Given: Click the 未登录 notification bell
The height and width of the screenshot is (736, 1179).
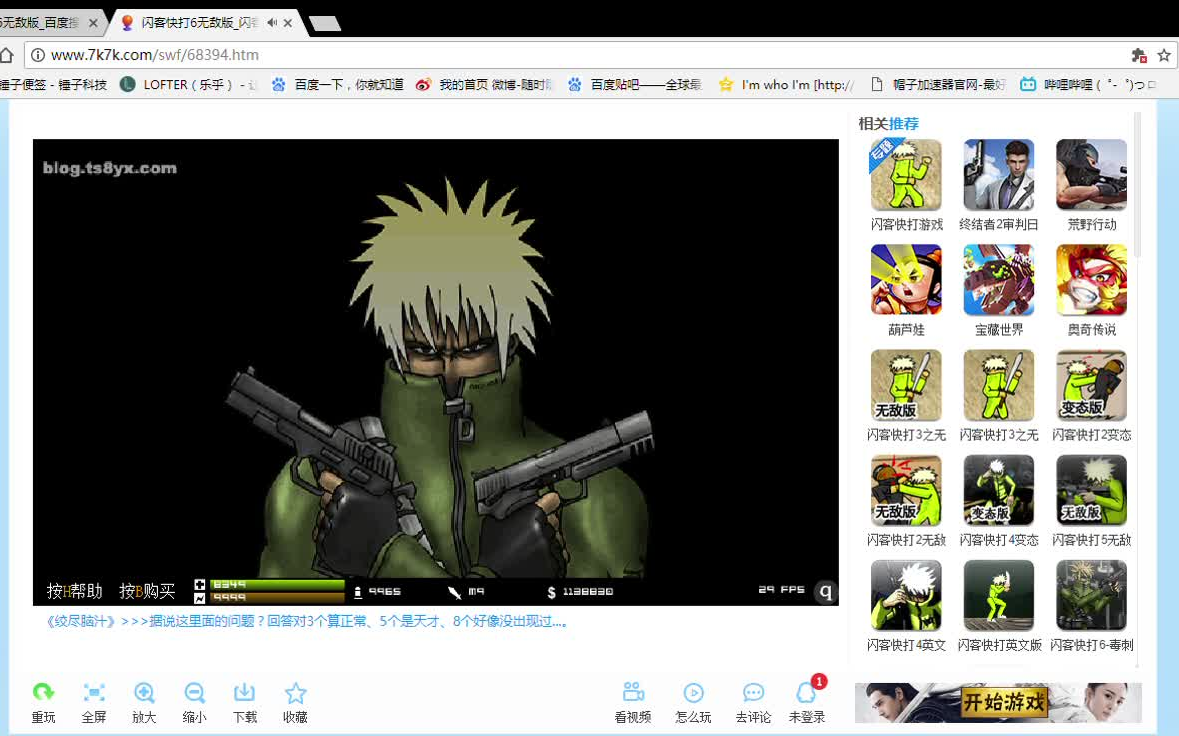Looking at the screenshot, I should [x=806, y=692].
